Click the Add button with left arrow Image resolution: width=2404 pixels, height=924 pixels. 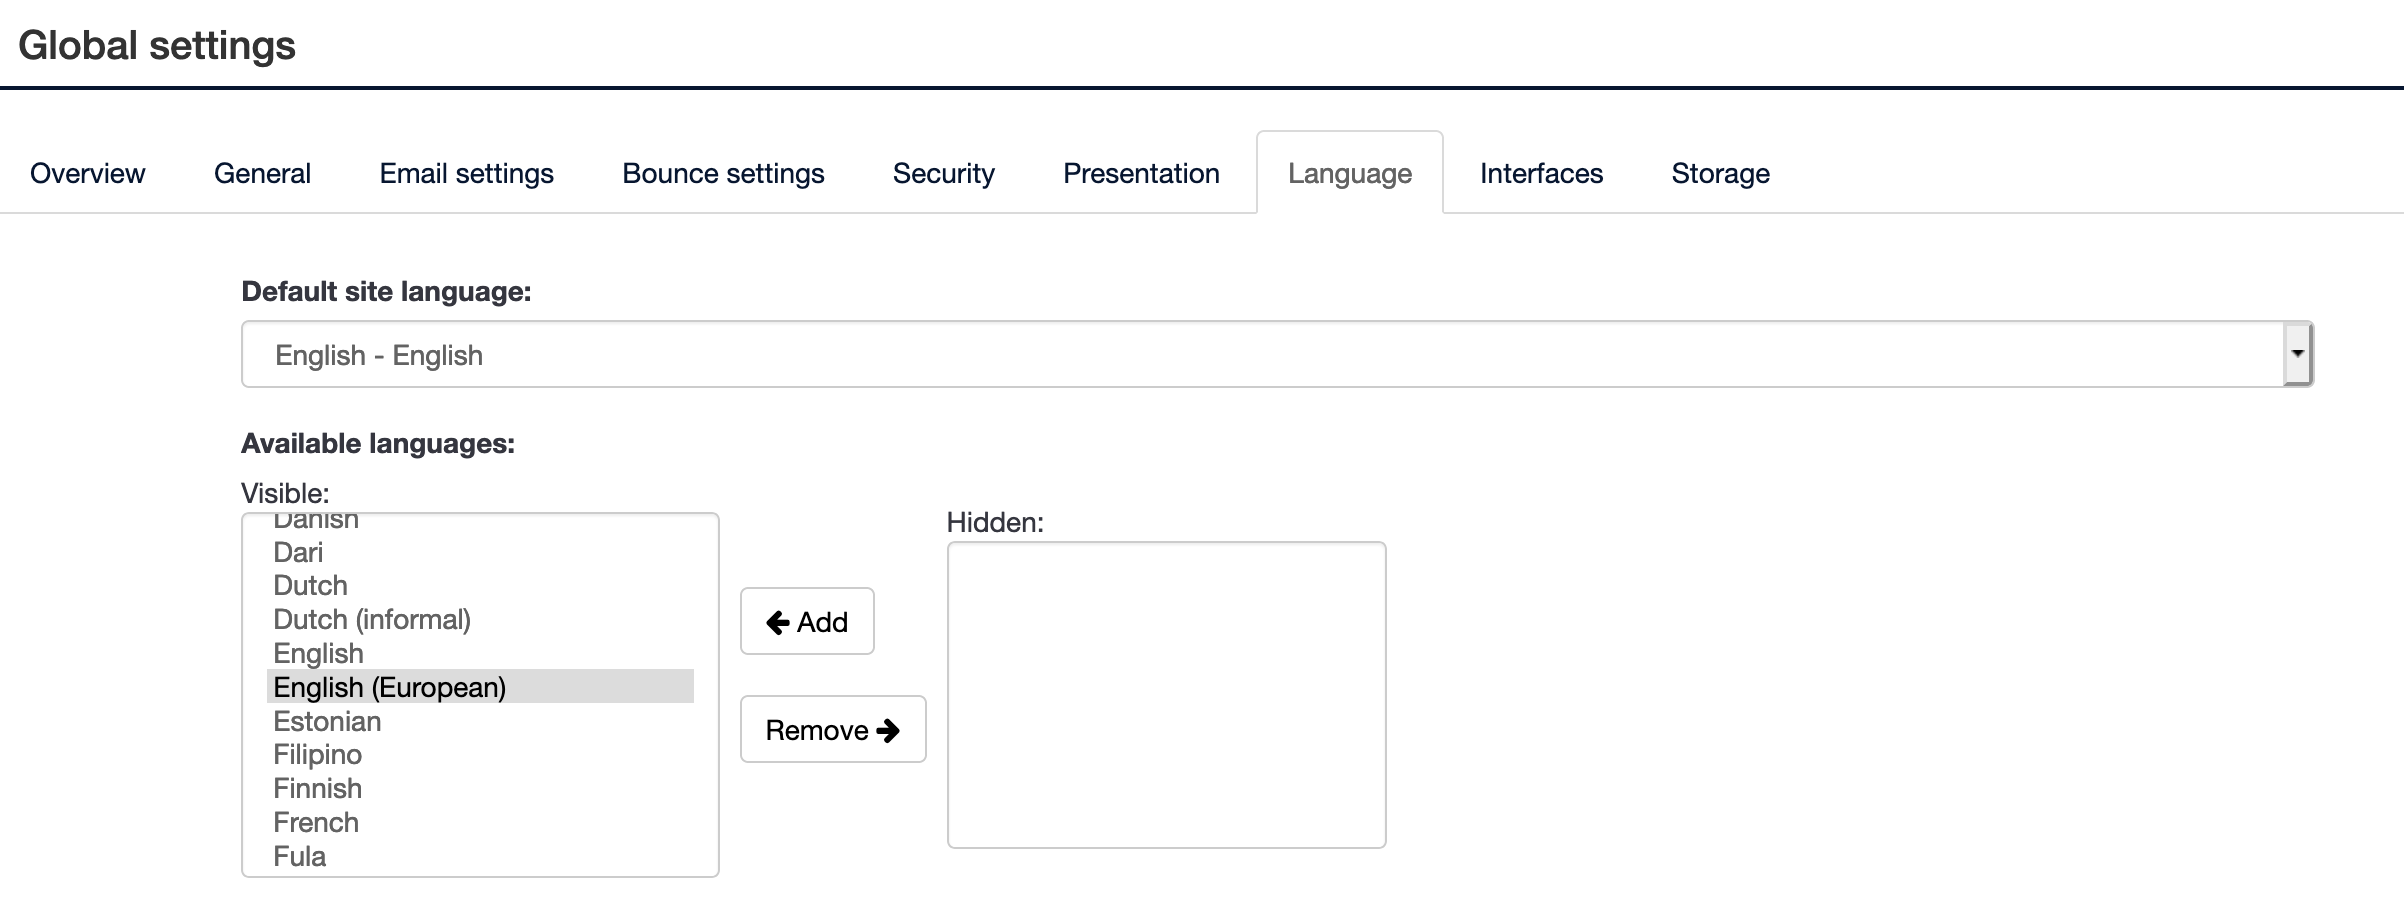(807, 621)
